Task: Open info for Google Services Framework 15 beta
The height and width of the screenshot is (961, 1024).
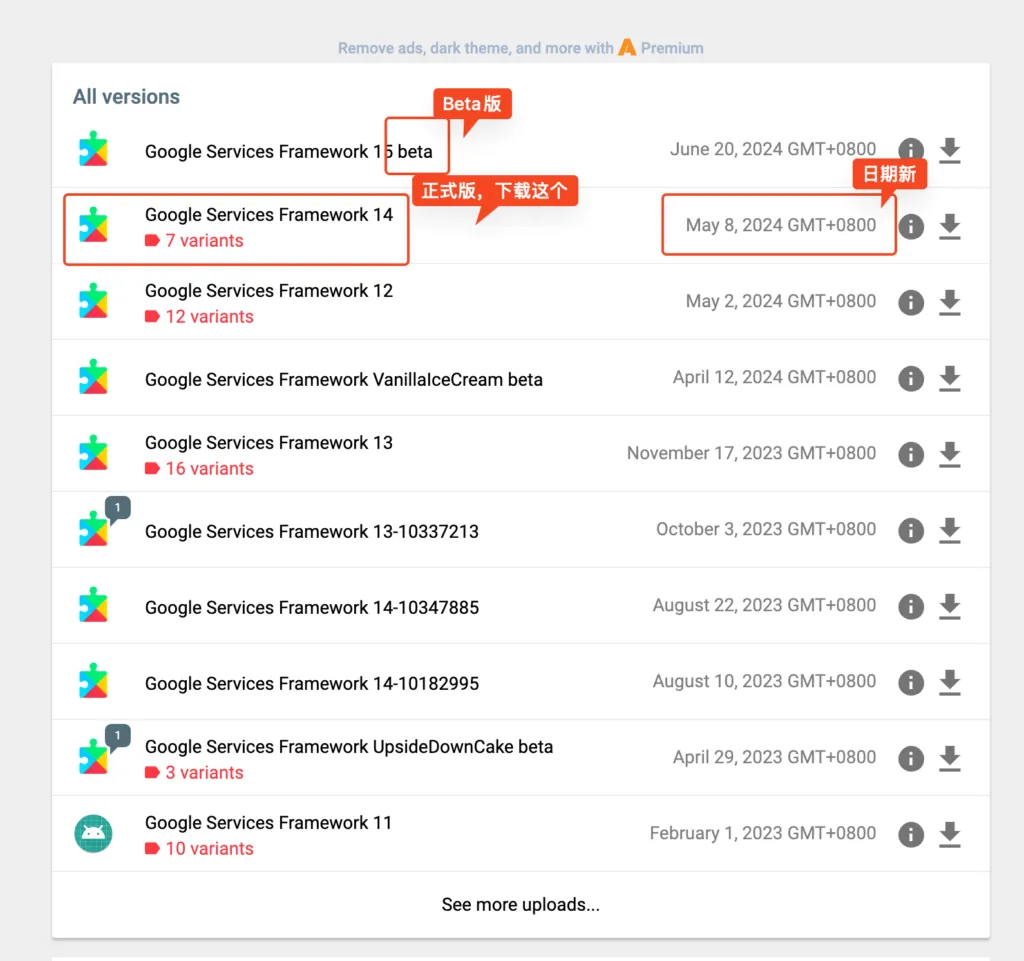Action: point(910,150)
